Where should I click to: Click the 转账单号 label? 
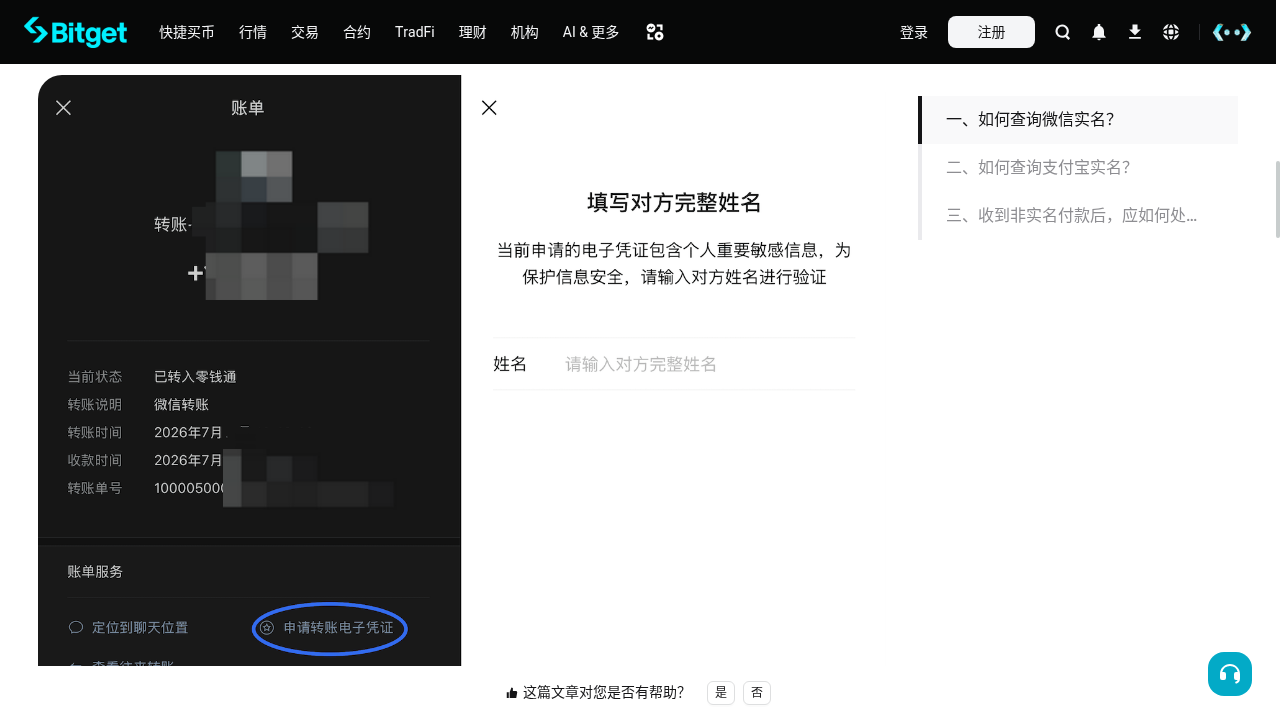(x=95, y=489)
